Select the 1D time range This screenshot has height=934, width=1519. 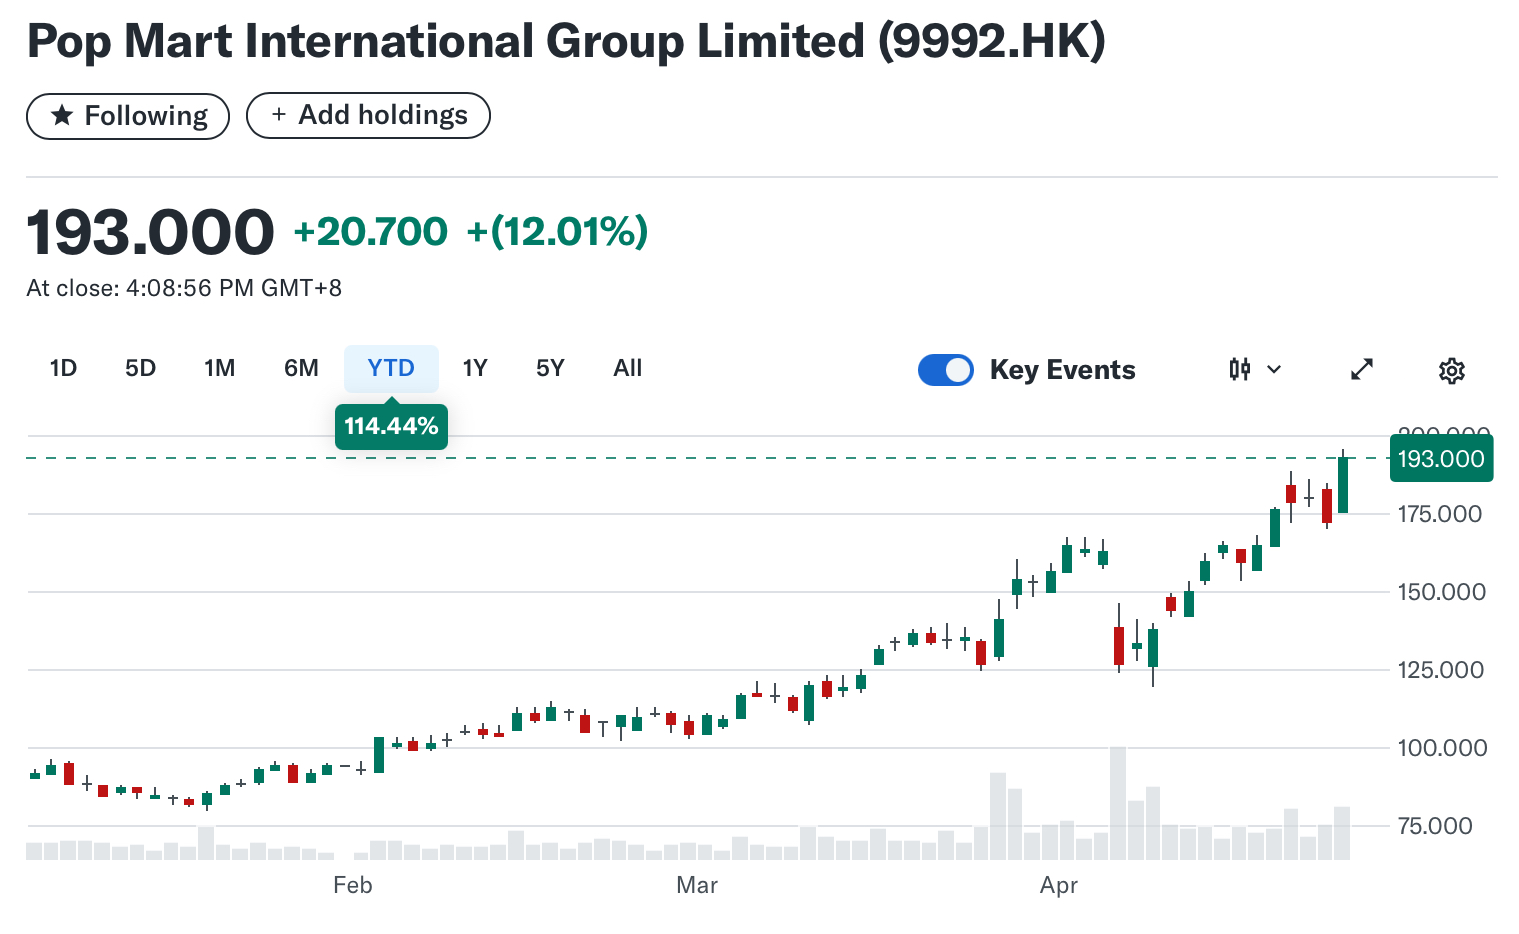click(x=63, y=369)
